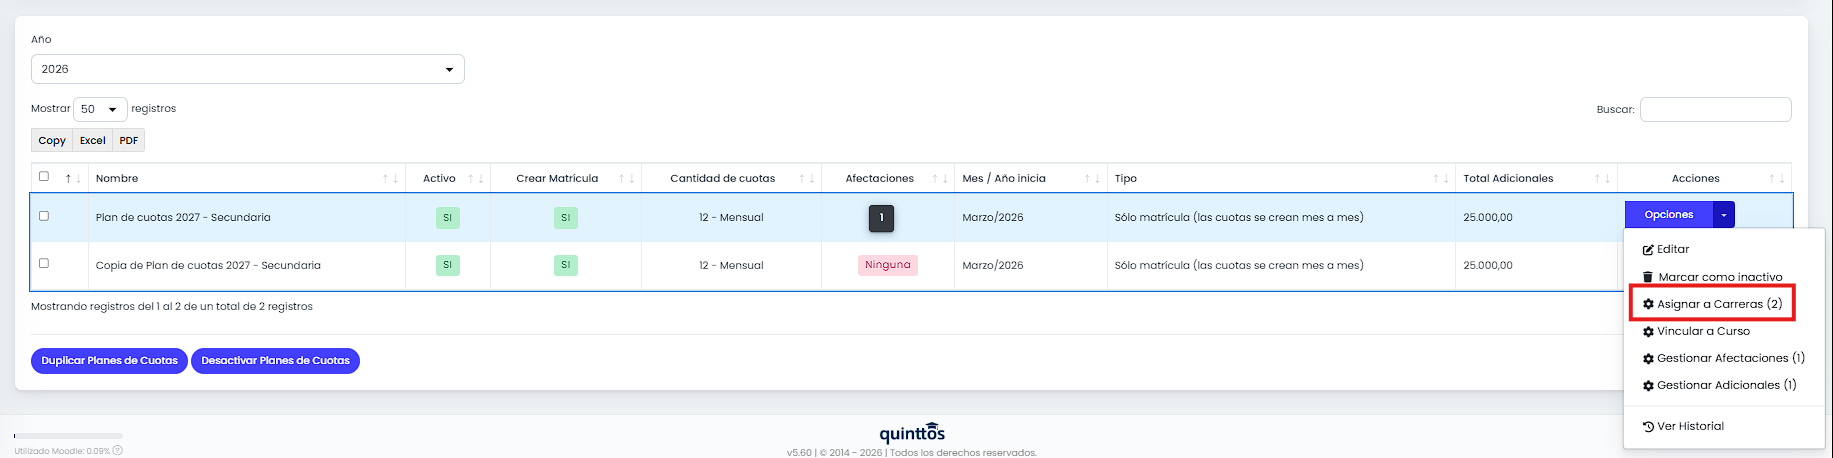Click plan name Plan de cuotas 2027 - Secundaria
Screen dimensions: 1833x458
pyautogui.click(x=183, y=217)
